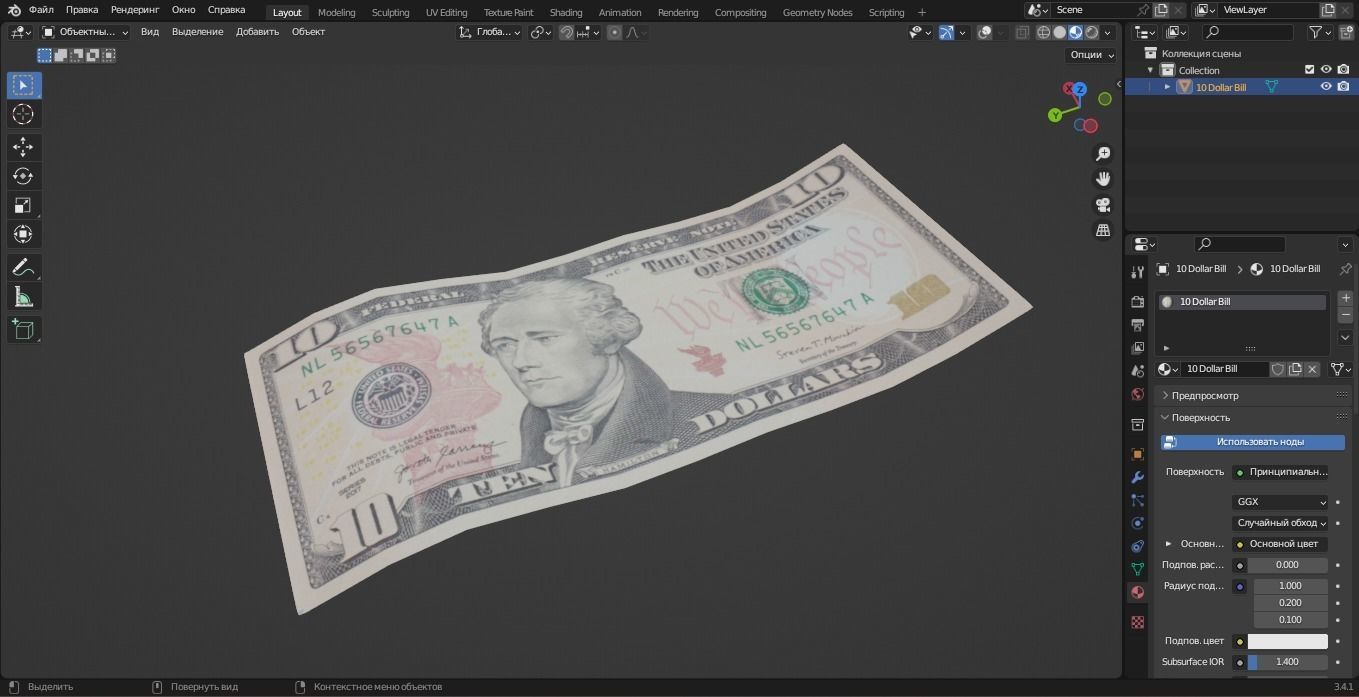The width and height of the screenshot is (1359, 697).
Task: Open the Render properties tab
Action: coord(1137,301)
